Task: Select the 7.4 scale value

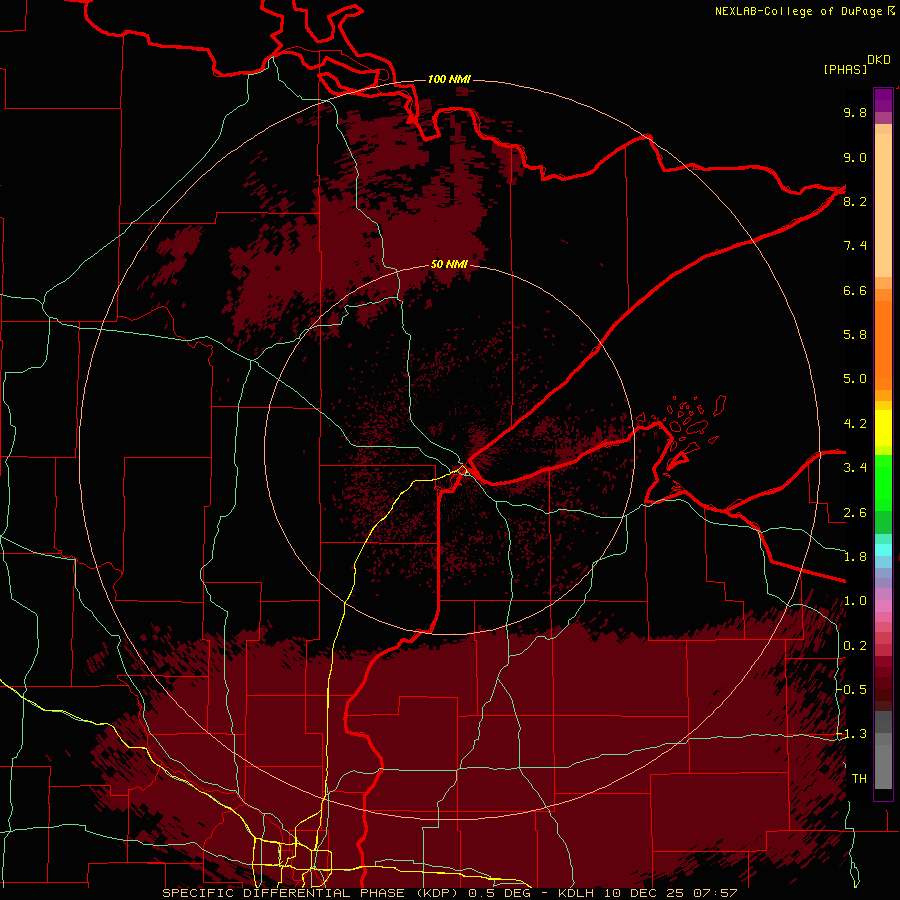Action: coord(855,246)
